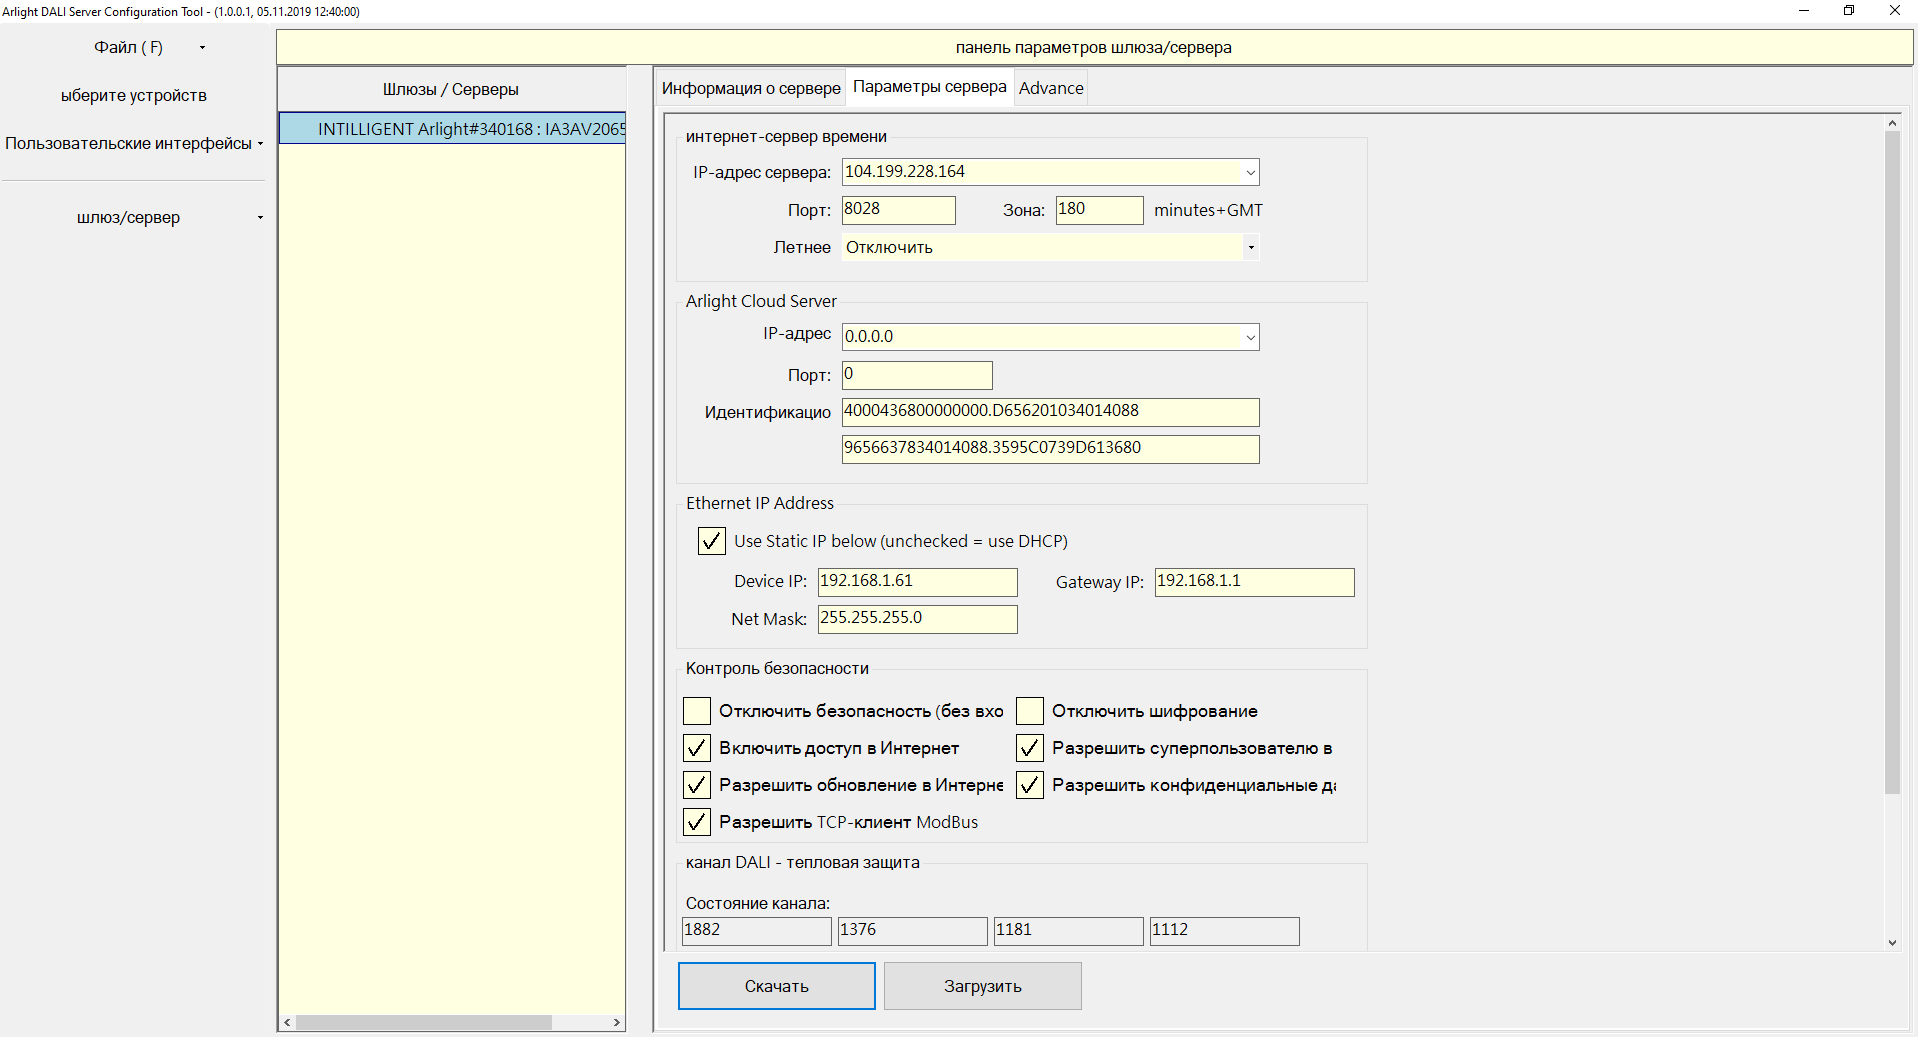Disable Включить доступ в Интернет checkbox
This screenshot has height=1037, width=1918.
[697, 748]
